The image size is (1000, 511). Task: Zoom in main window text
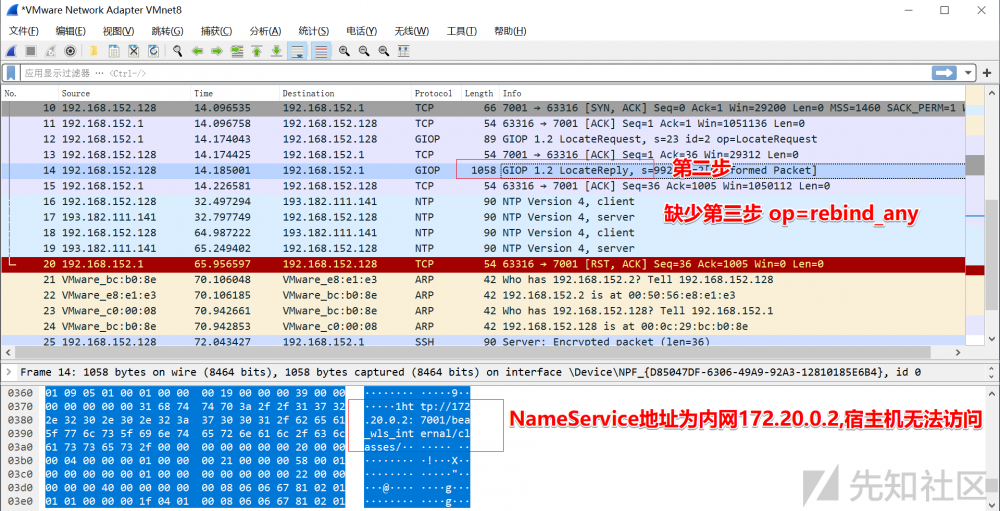[x=344, y=51]
